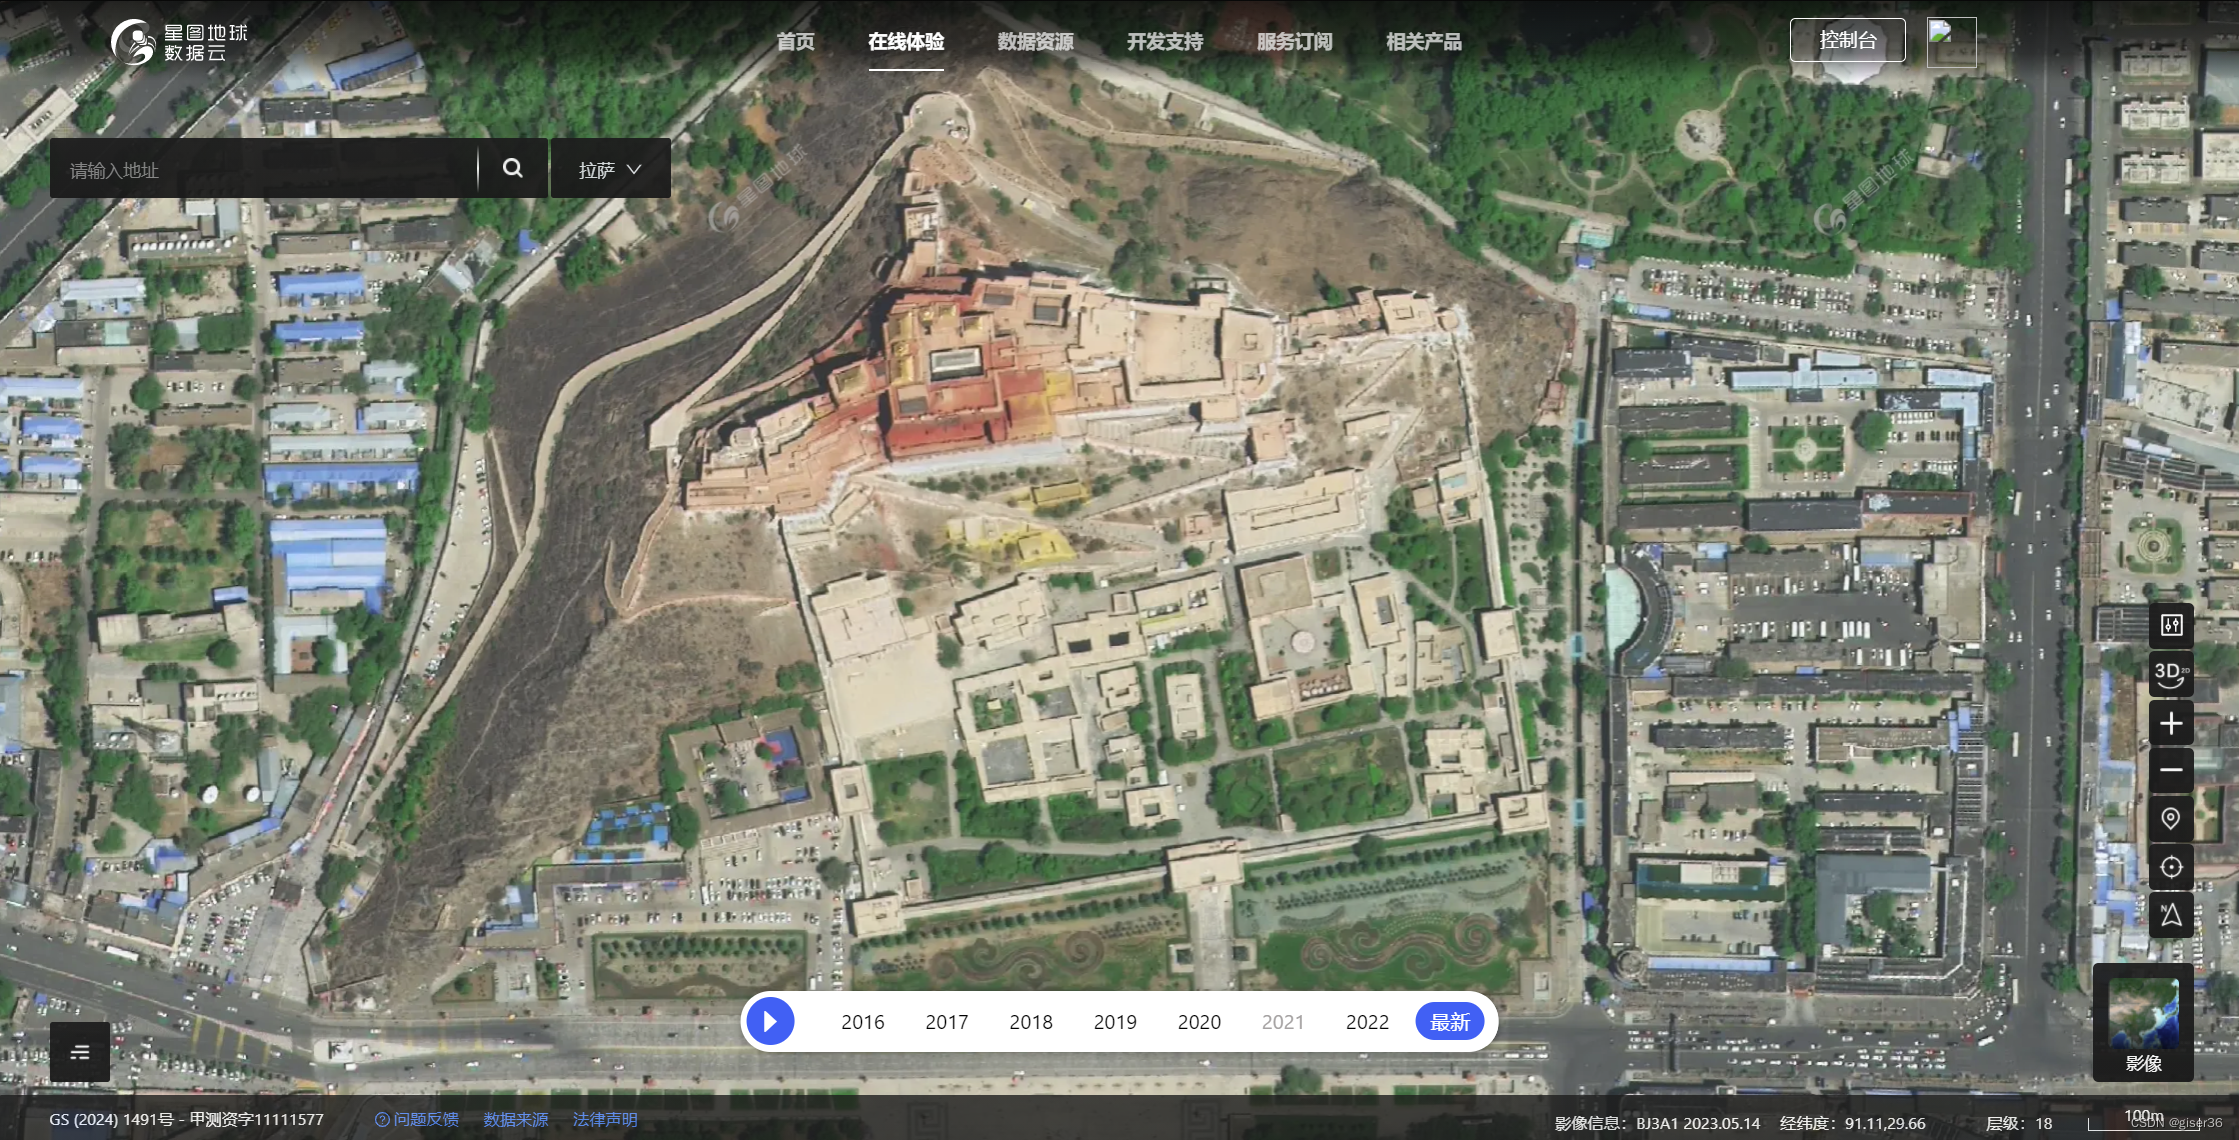2239x1140 pixels.
Task: Open the 相关产品 menu
Action: [x=1424, y=41]
